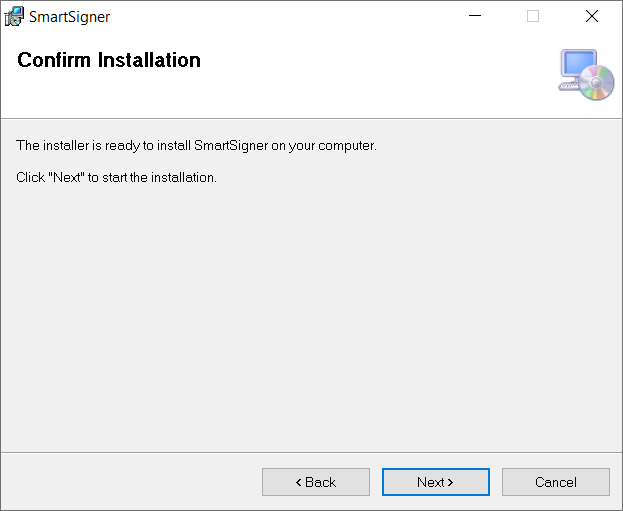Click the Confirm Installation heading
Viewport: 623px width, 511px height.
[109, 60]
